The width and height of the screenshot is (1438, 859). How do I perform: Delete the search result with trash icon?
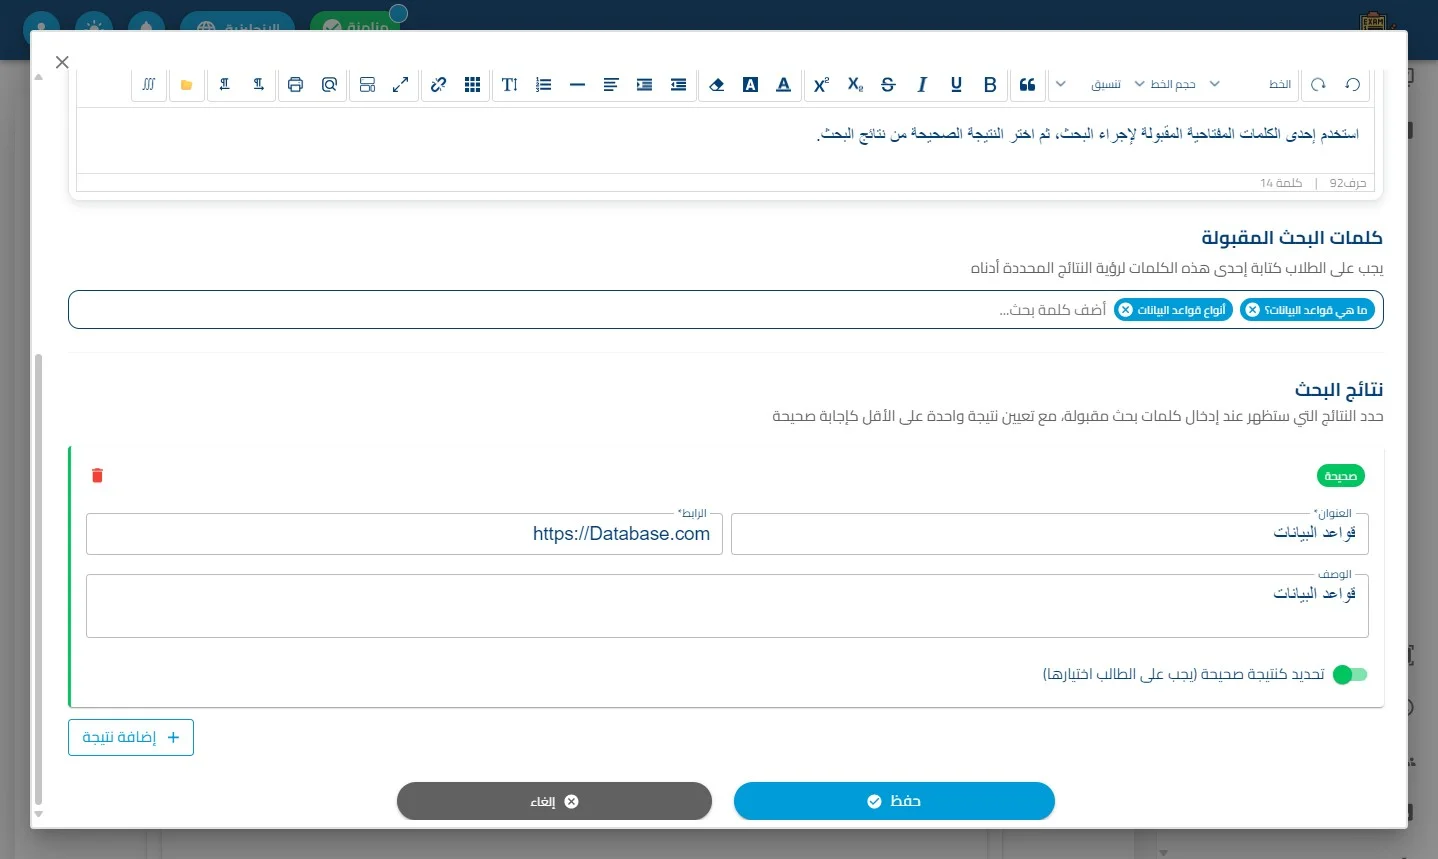[x=97, y=476]
